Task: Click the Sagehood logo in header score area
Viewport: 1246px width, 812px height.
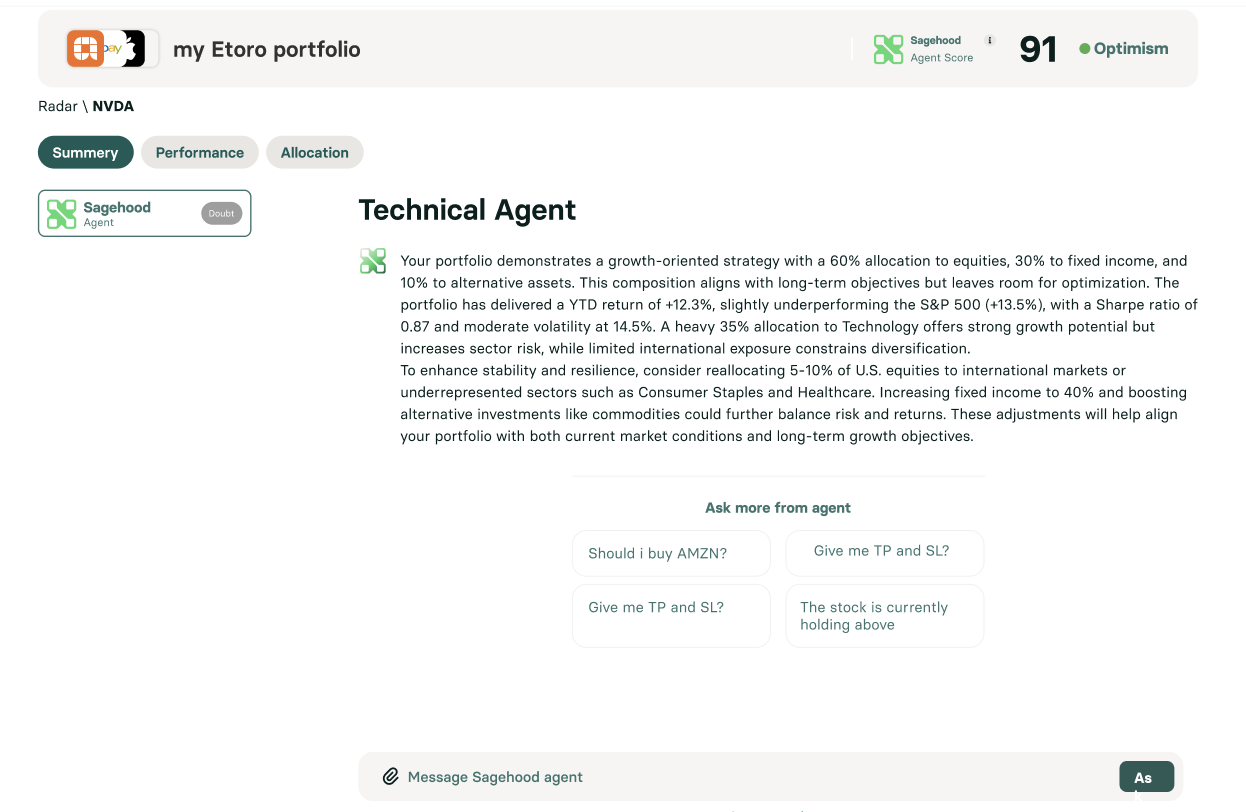Action: tap(888, 49)
